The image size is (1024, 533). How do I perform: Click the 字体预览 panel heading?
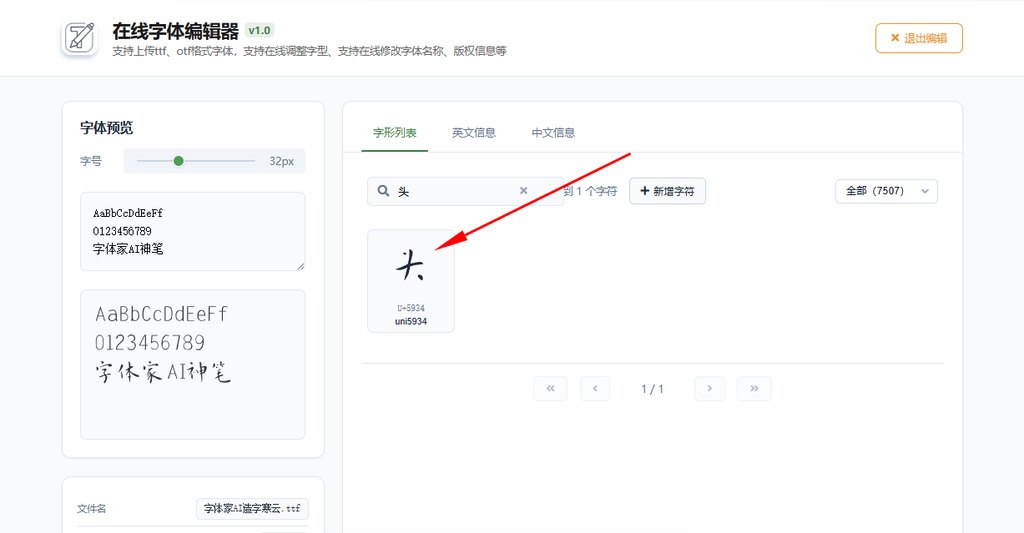(x=106, y=127)
